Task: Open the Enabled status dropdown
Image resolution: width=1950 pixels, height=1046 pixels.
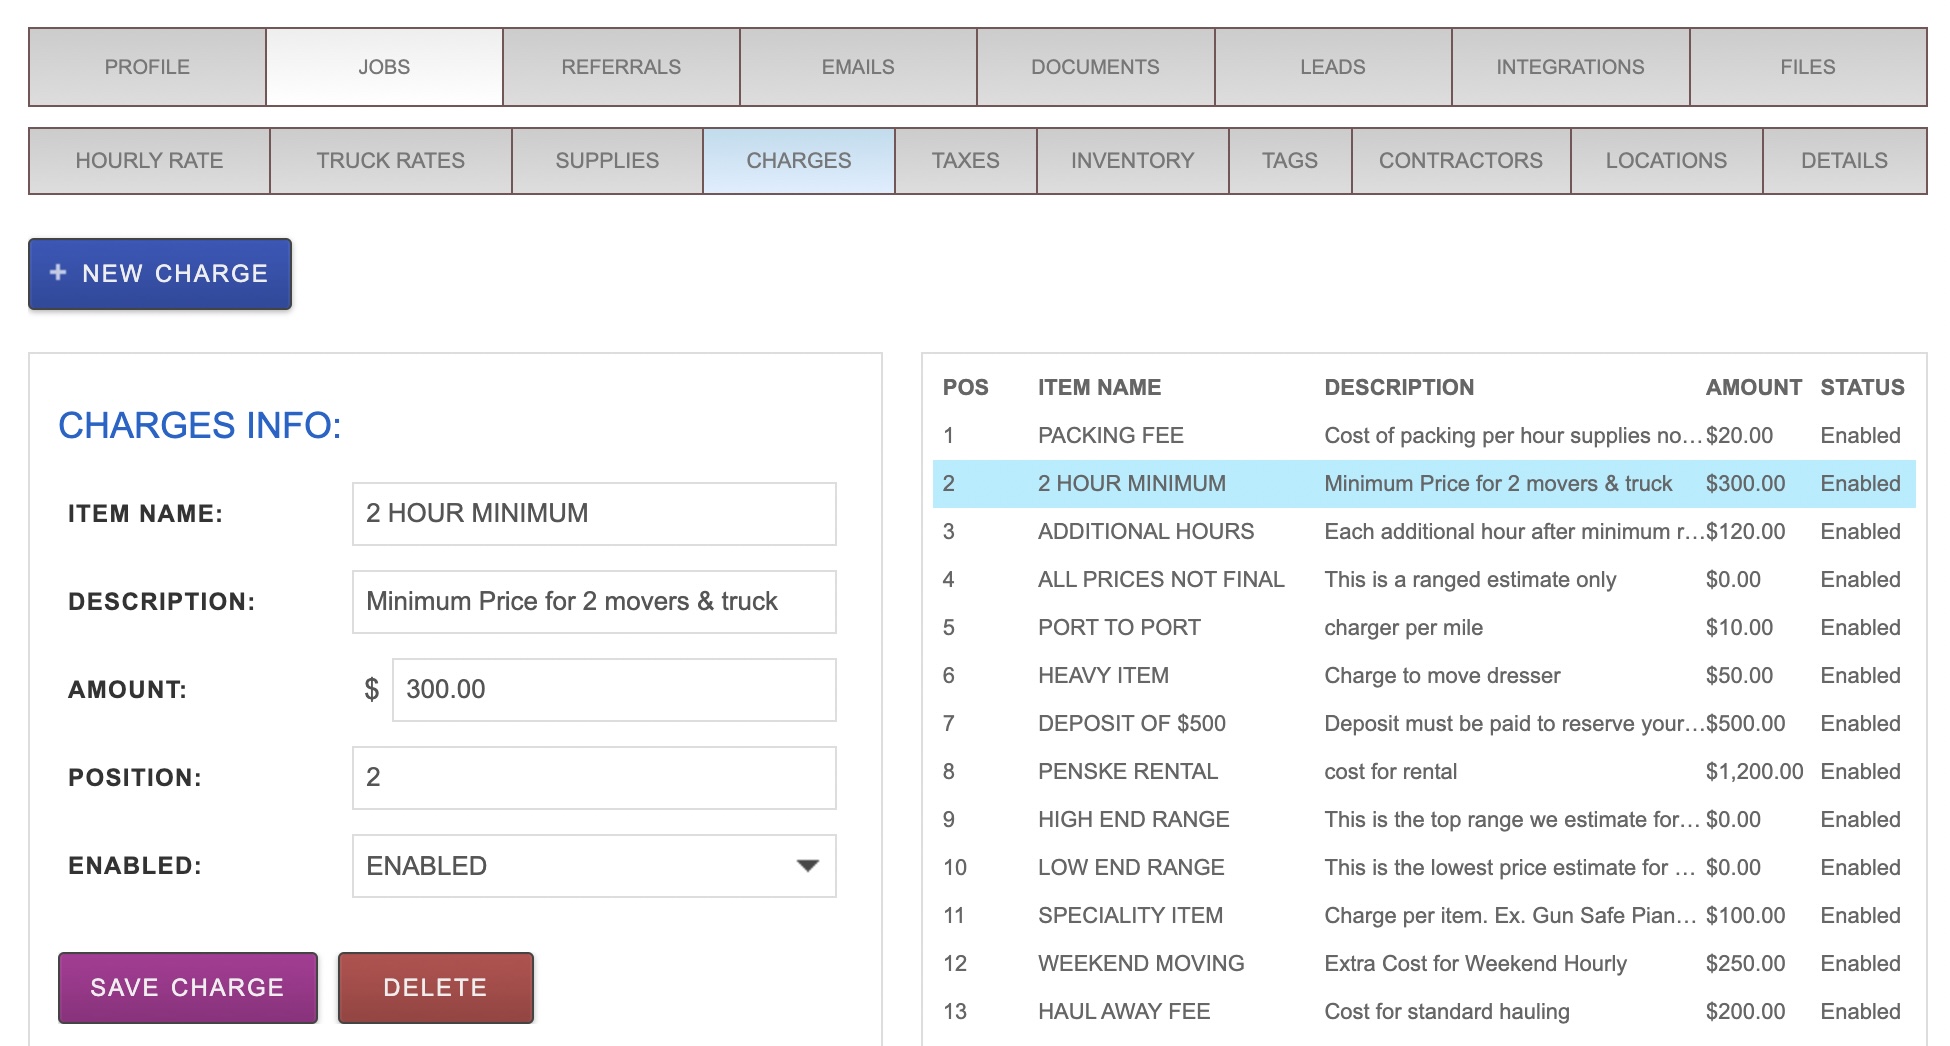Action: click(x=594, y=866)
